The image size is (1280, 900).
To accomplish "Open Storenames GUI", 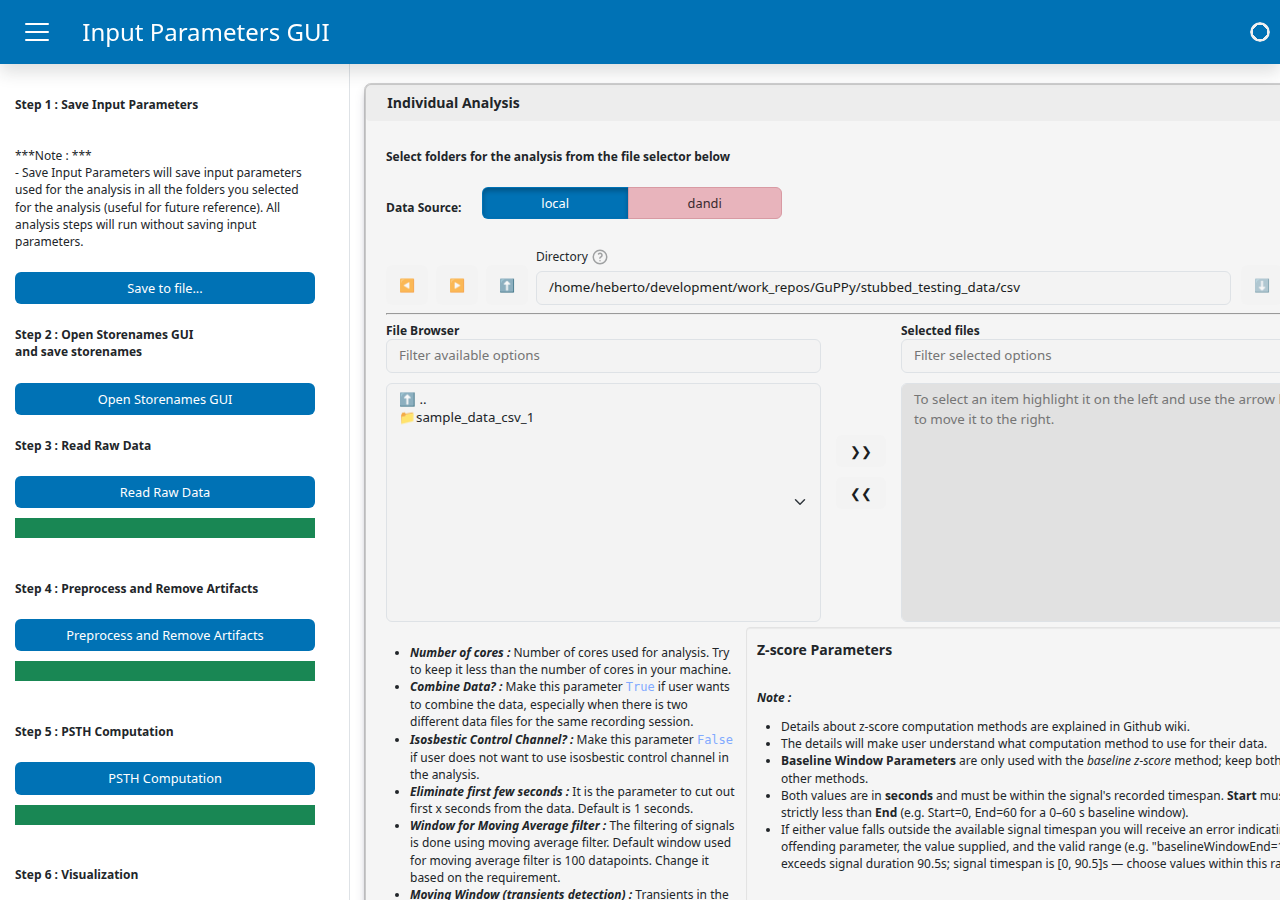I will [x=165, y=399].
